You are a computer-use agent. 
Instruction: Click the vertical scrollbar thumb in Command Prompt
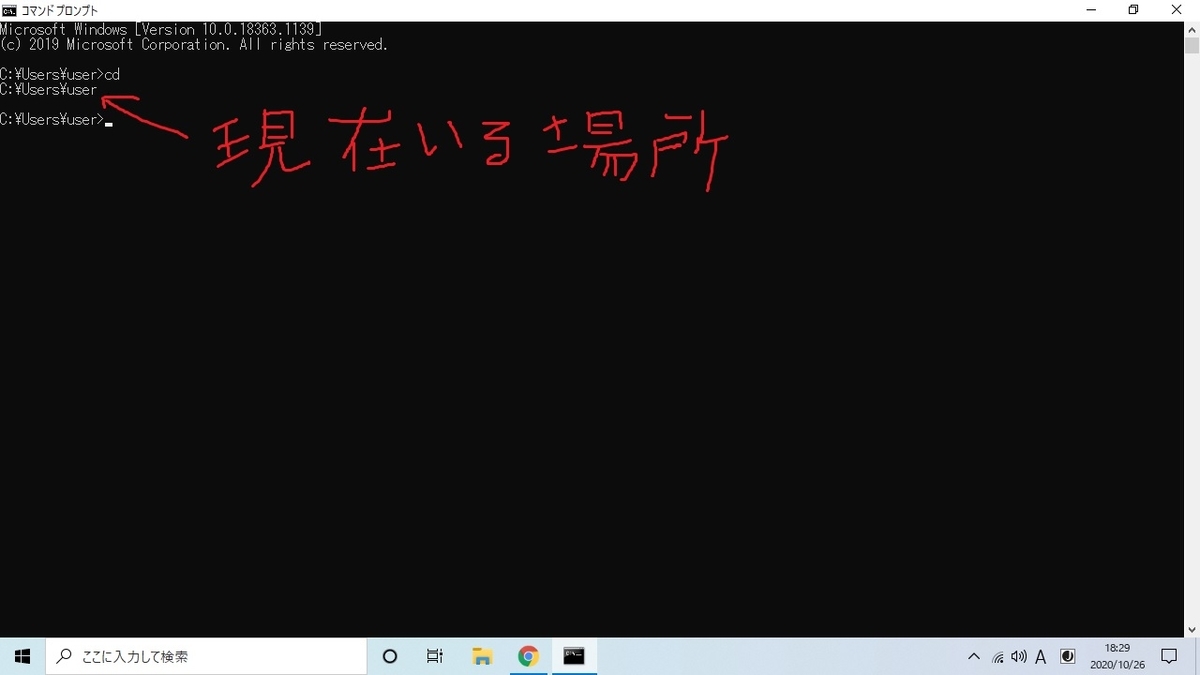click(x=1192, y=45)
